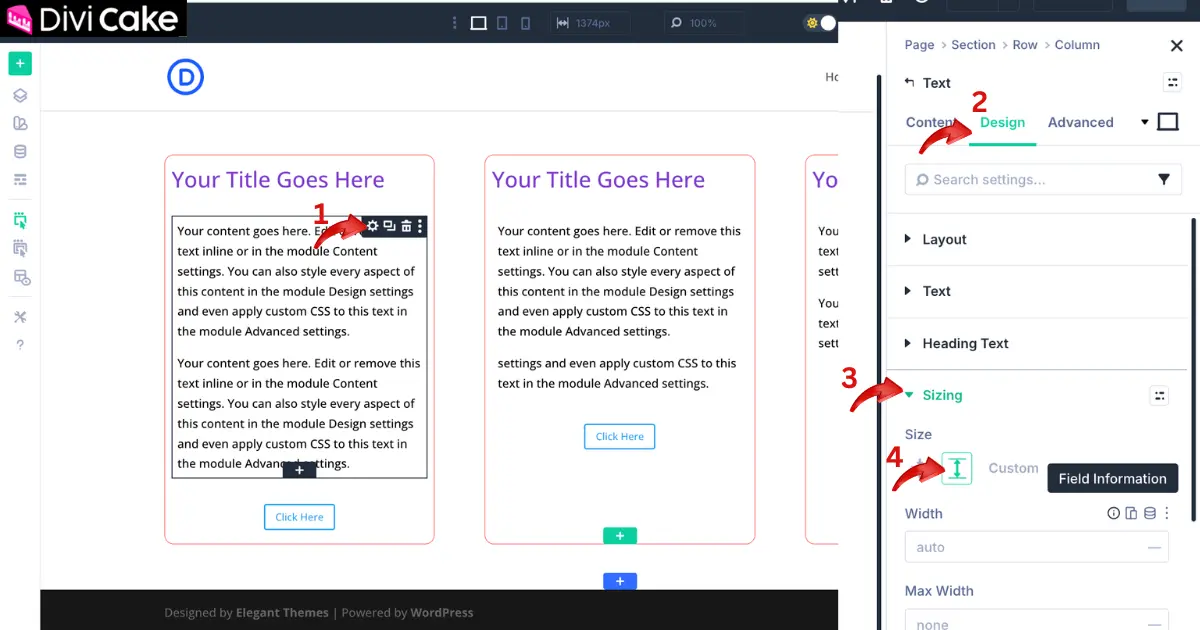Select the Custom size option

pos(1013,468)
